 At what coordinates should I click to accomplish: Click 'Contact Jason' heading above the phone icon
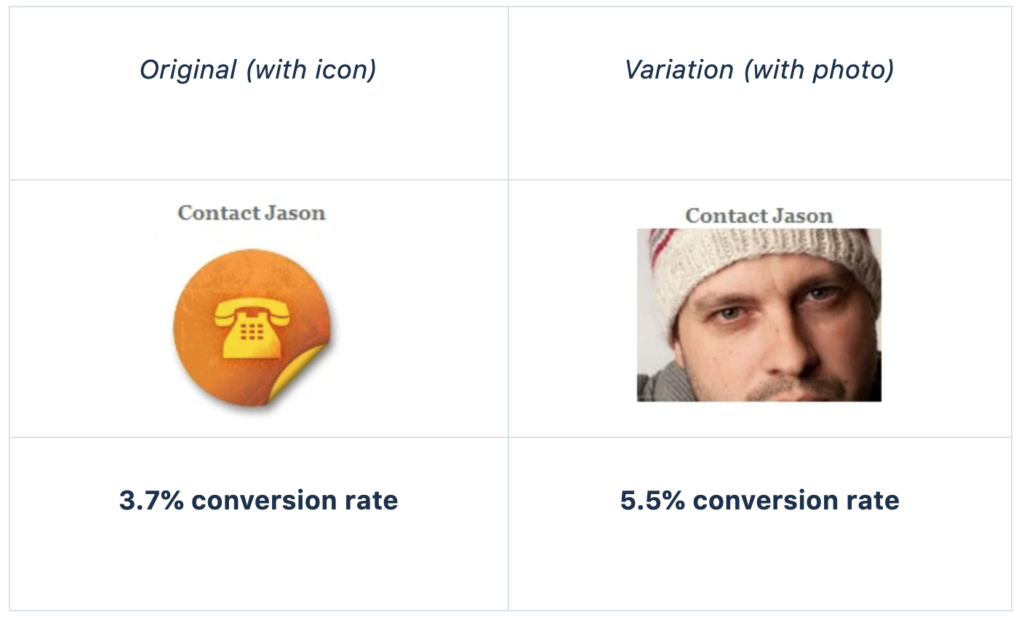point(251,213)
